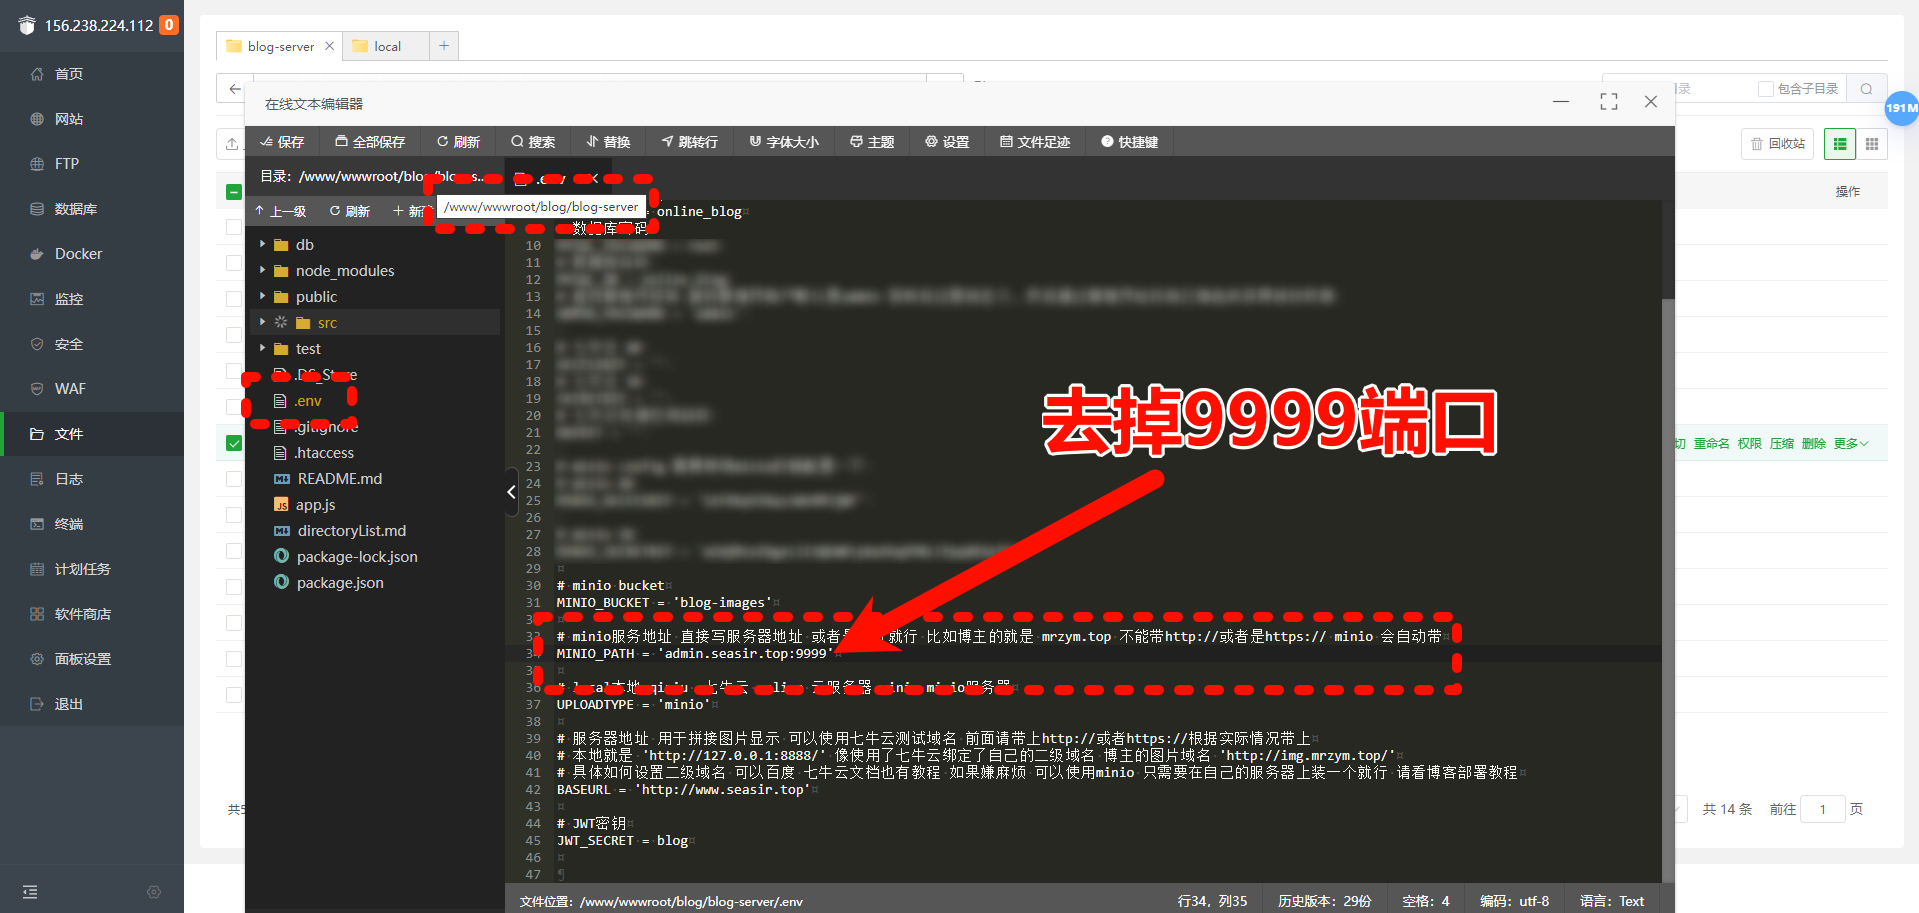Open 数据库 in the left sidebar

point(76,209)
